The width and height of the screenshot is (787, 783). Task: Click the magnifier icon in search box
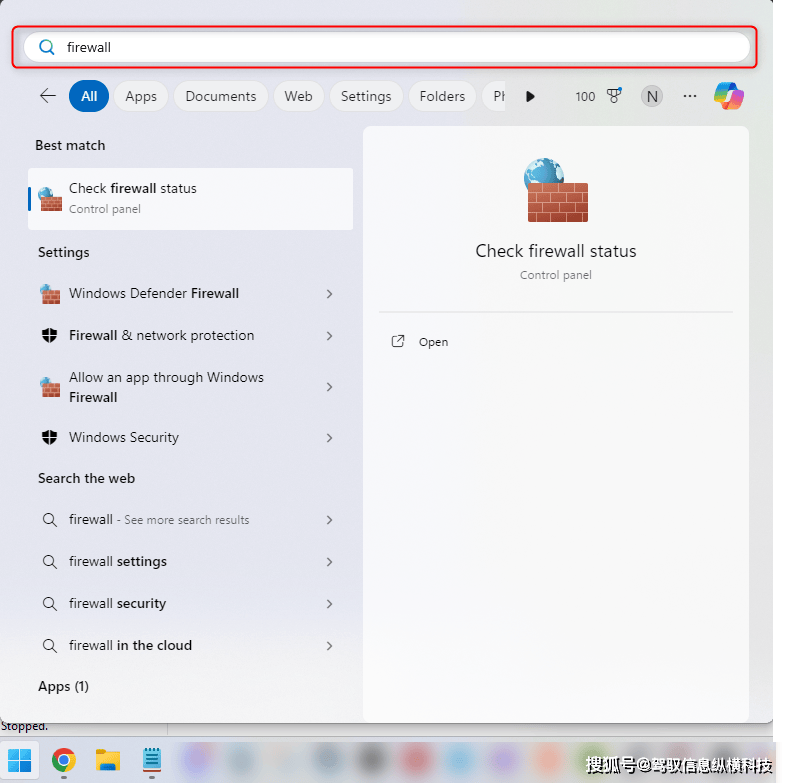pos(47,47)
